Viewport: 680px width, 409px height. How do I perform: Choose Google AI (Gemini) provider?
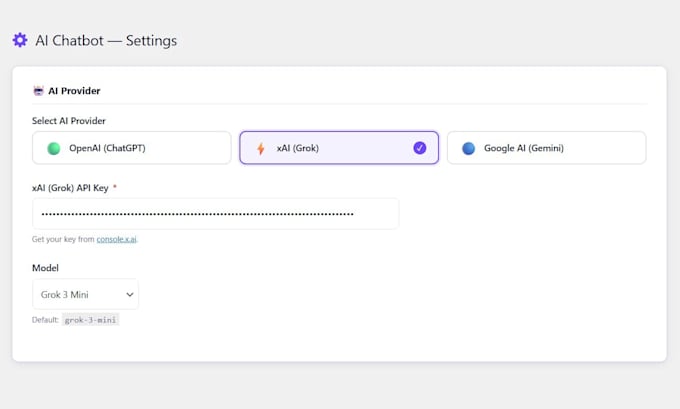[x=546, y=148]
